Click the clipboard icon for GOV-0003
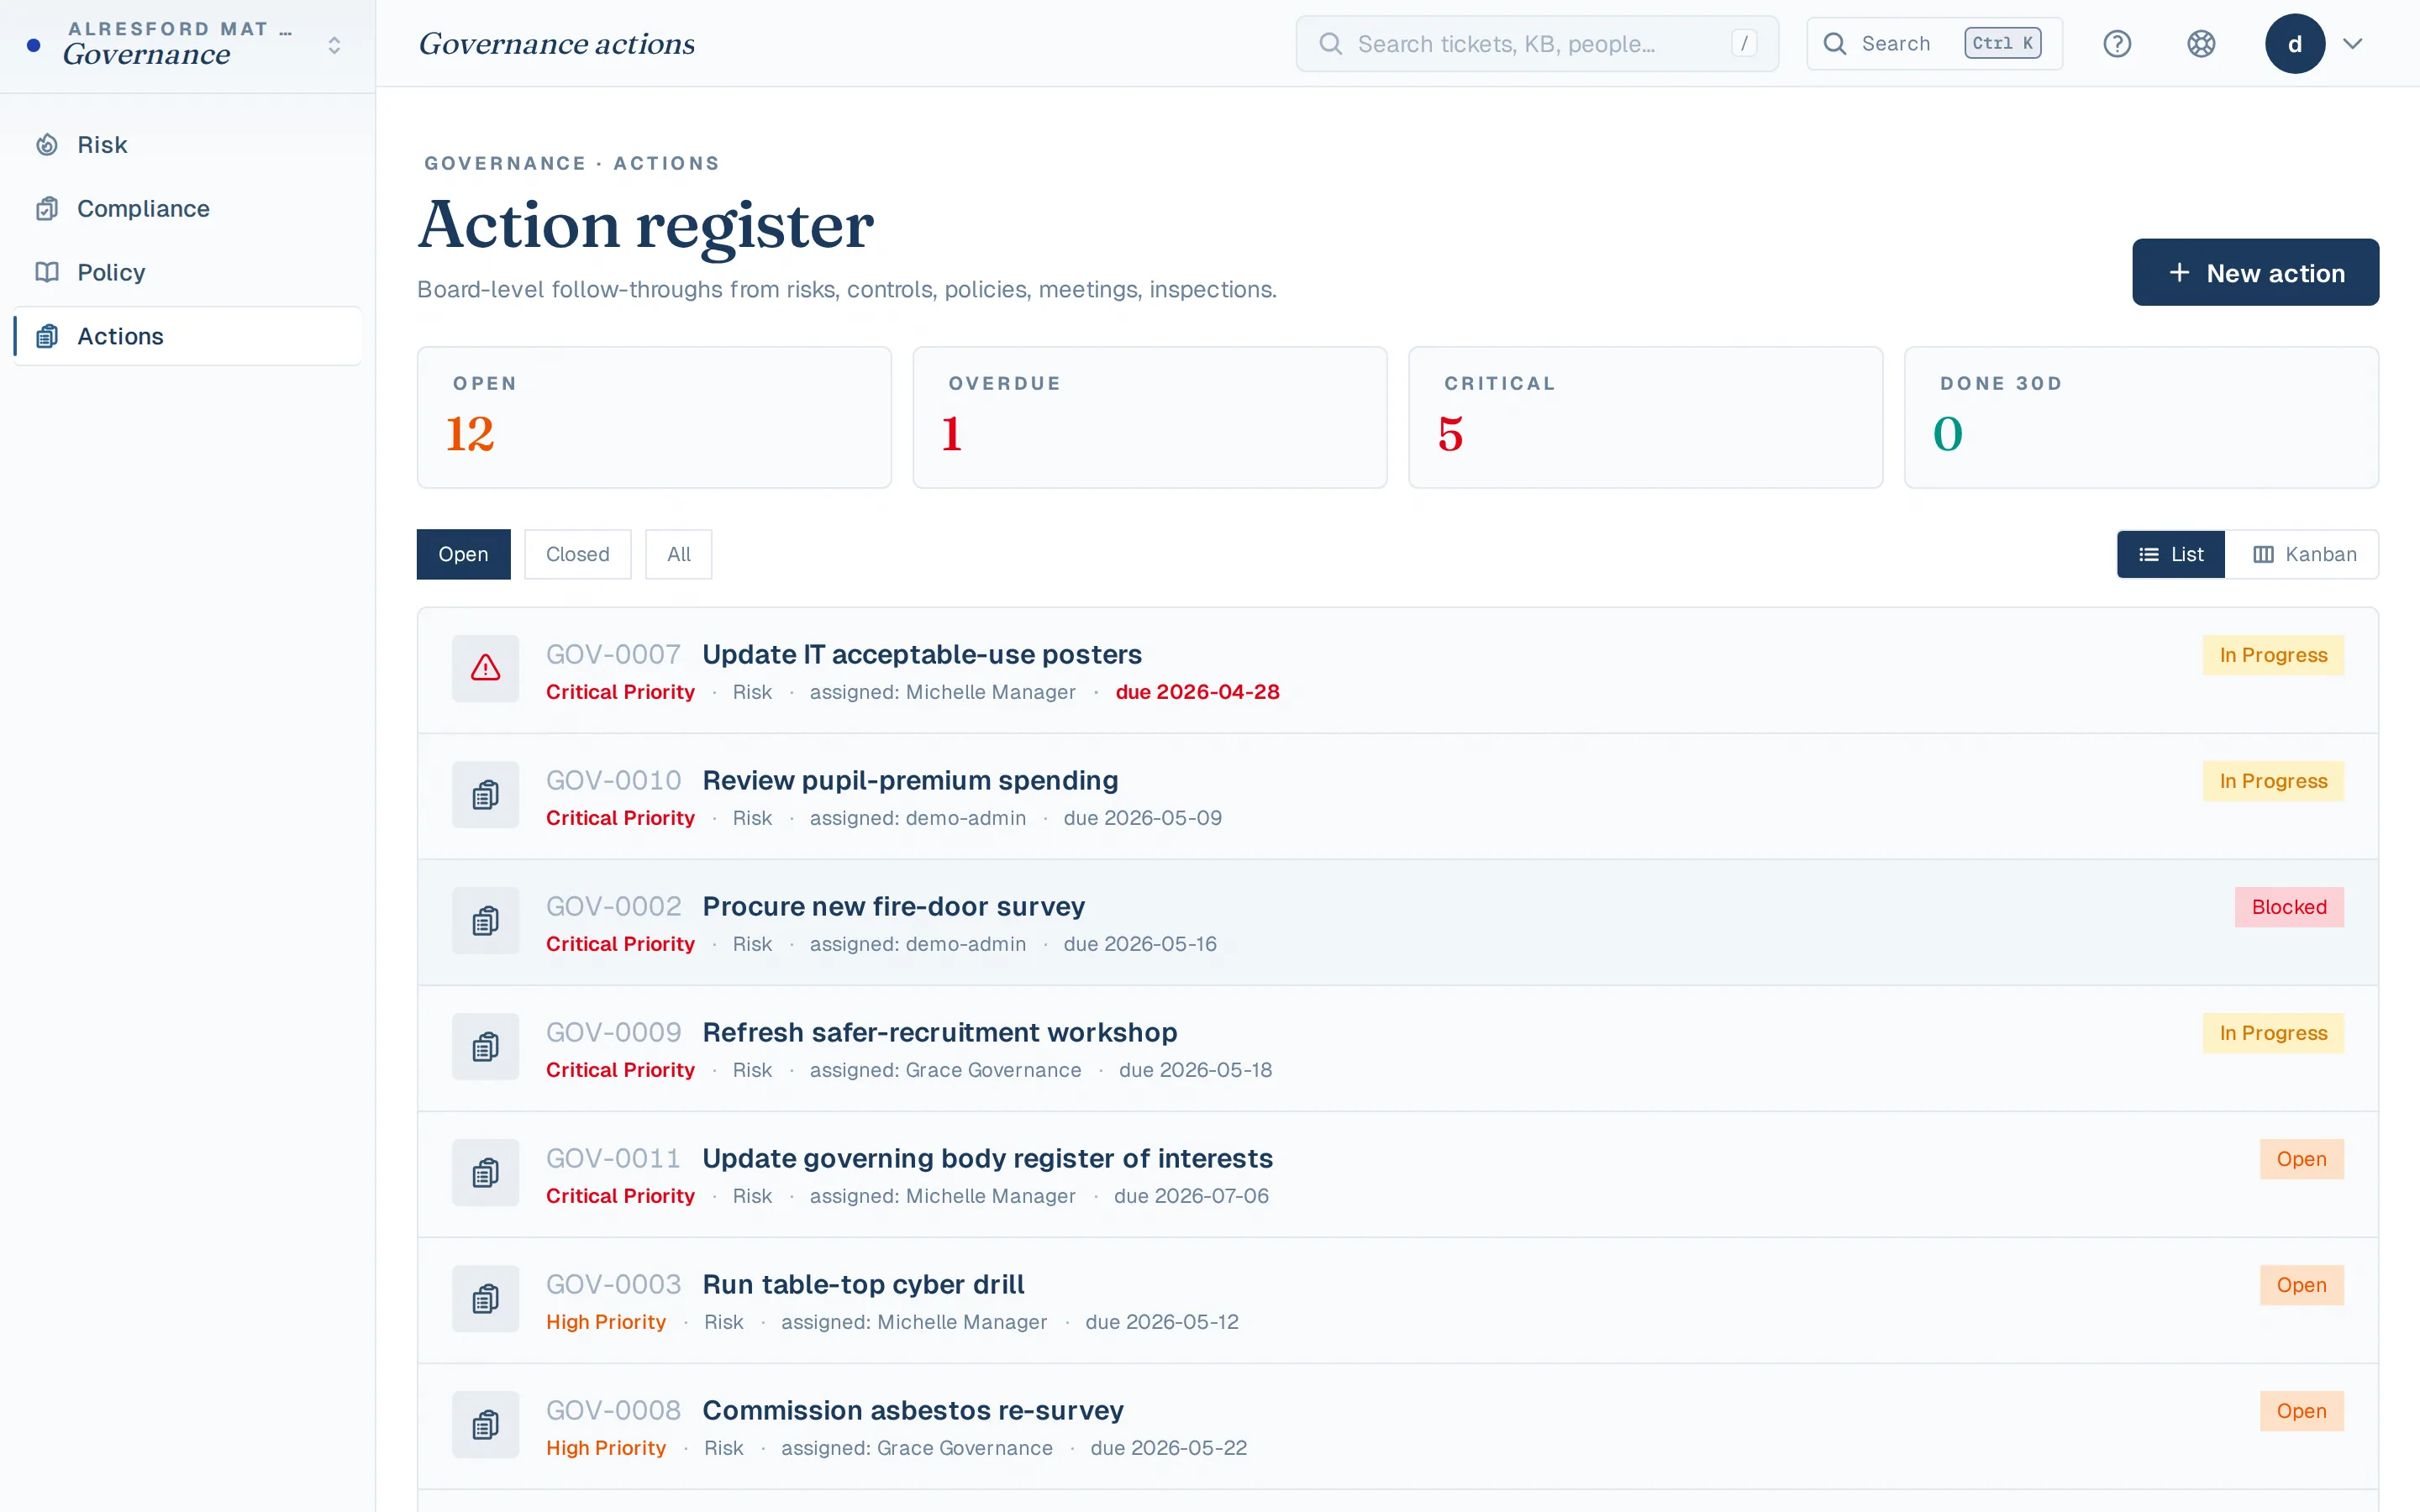2420x1512 pixels. (485, 1298)
